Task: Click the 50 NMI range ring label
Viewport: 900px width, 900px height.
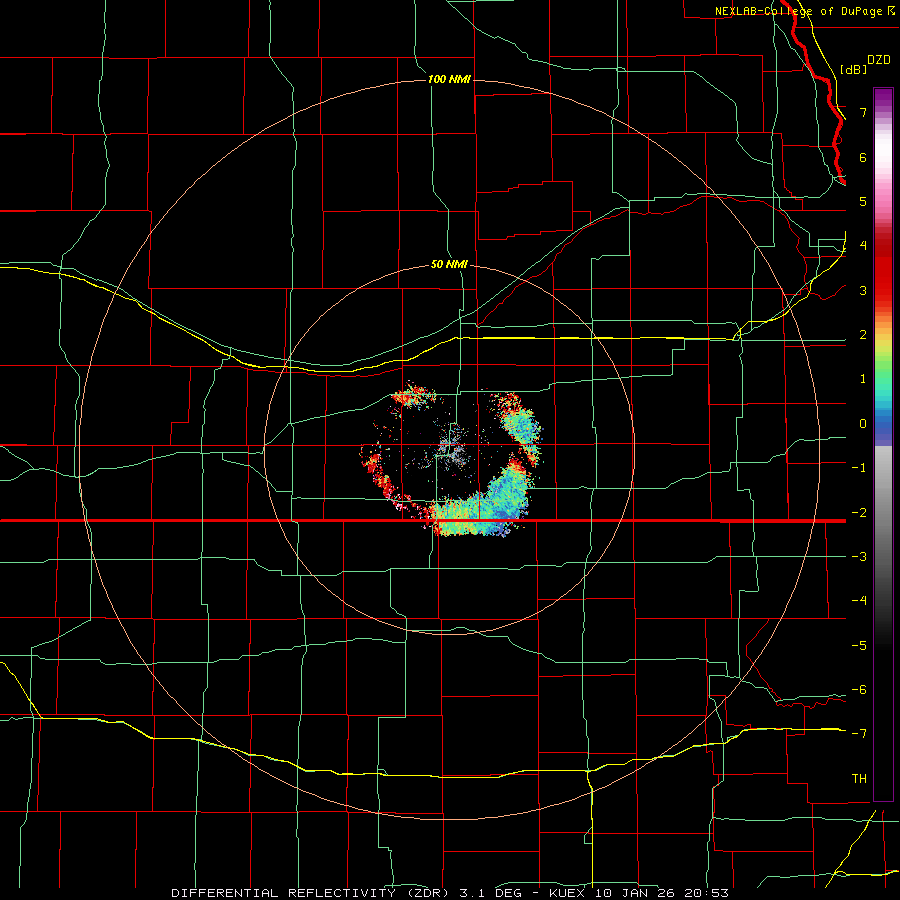Action: tap(449, 264)
